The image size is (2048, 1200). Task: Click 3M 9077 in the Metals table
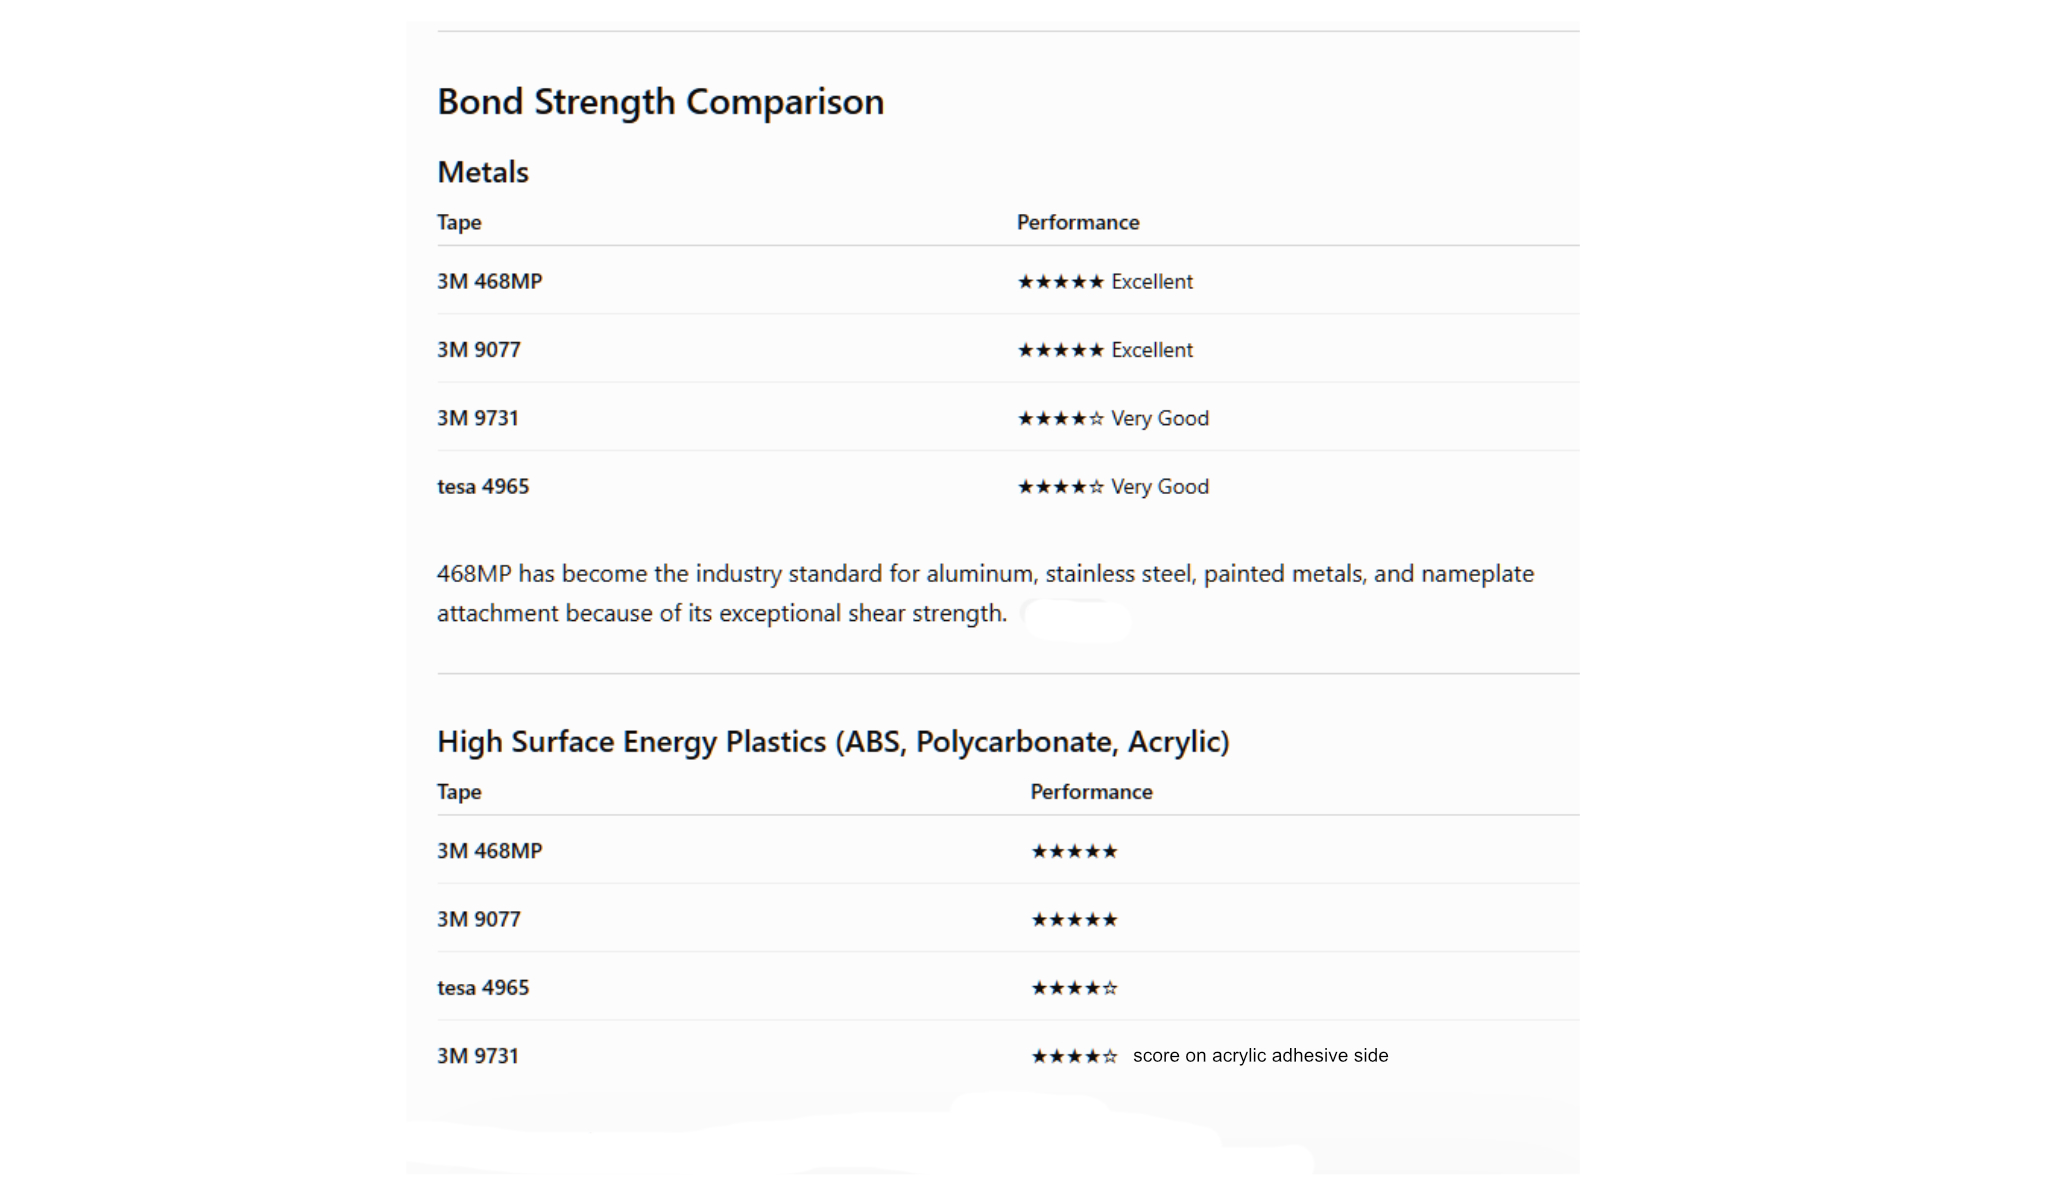[x=479, y=350]
